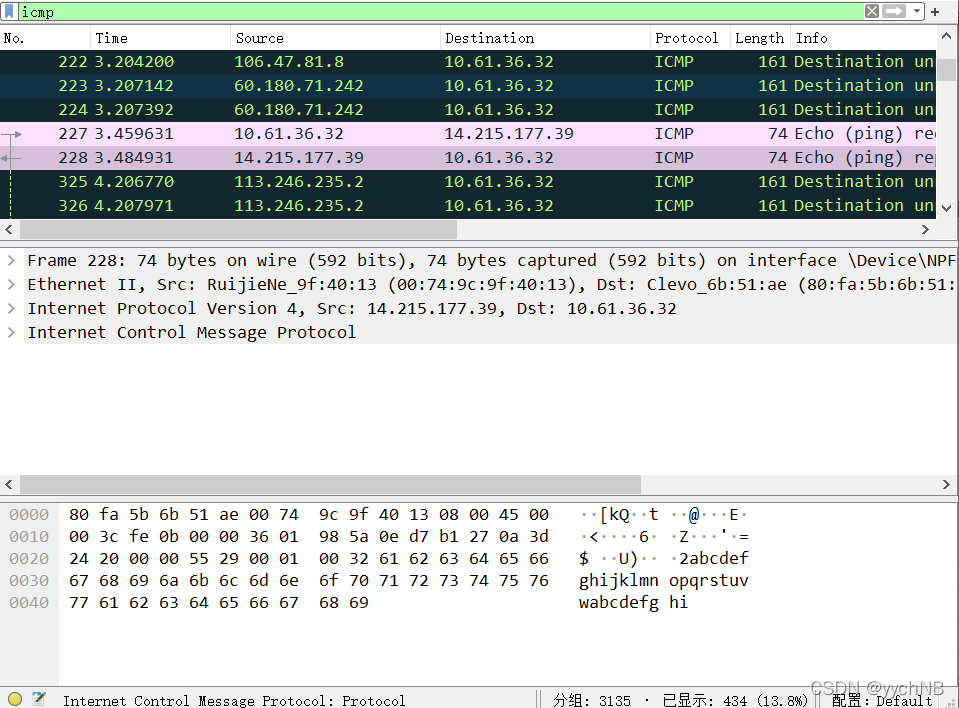
Task: Select packet 227 echo ping request
Action: (x=468, y=134)
